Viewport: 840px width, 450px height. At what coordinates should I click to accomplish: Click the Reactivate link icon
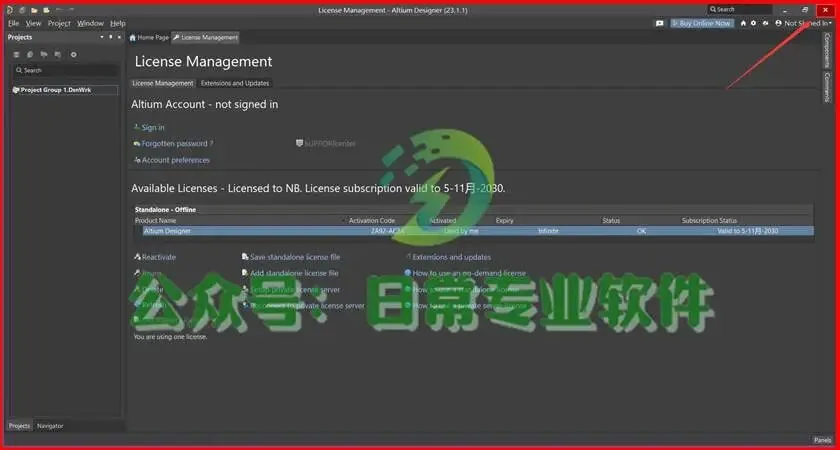(137, 257)
